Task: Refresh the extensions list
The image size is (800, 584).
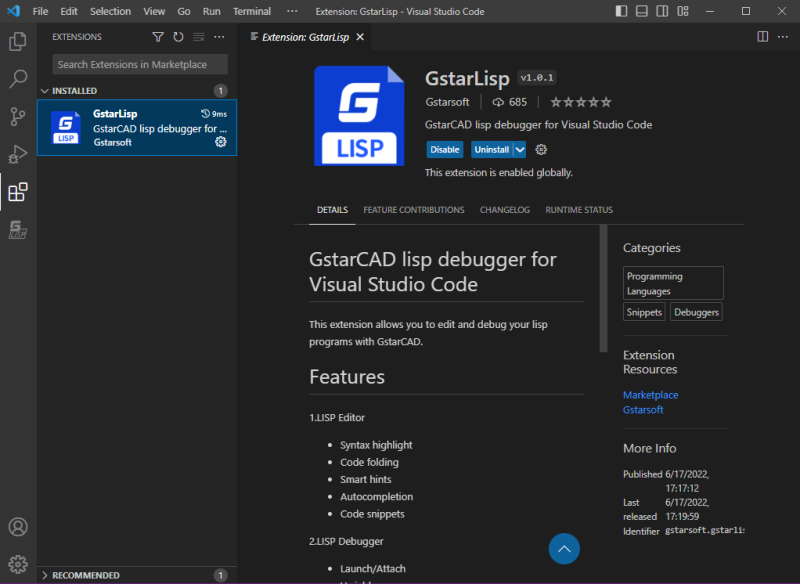Action: 178,37
